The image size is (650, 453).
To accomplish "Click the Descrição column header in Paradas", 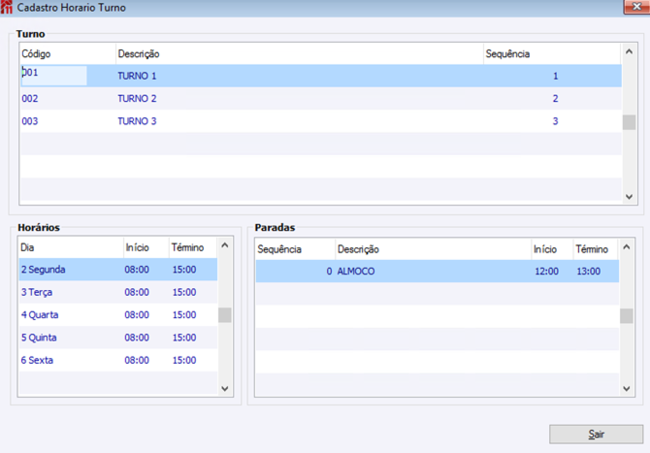I will [434, 250].
